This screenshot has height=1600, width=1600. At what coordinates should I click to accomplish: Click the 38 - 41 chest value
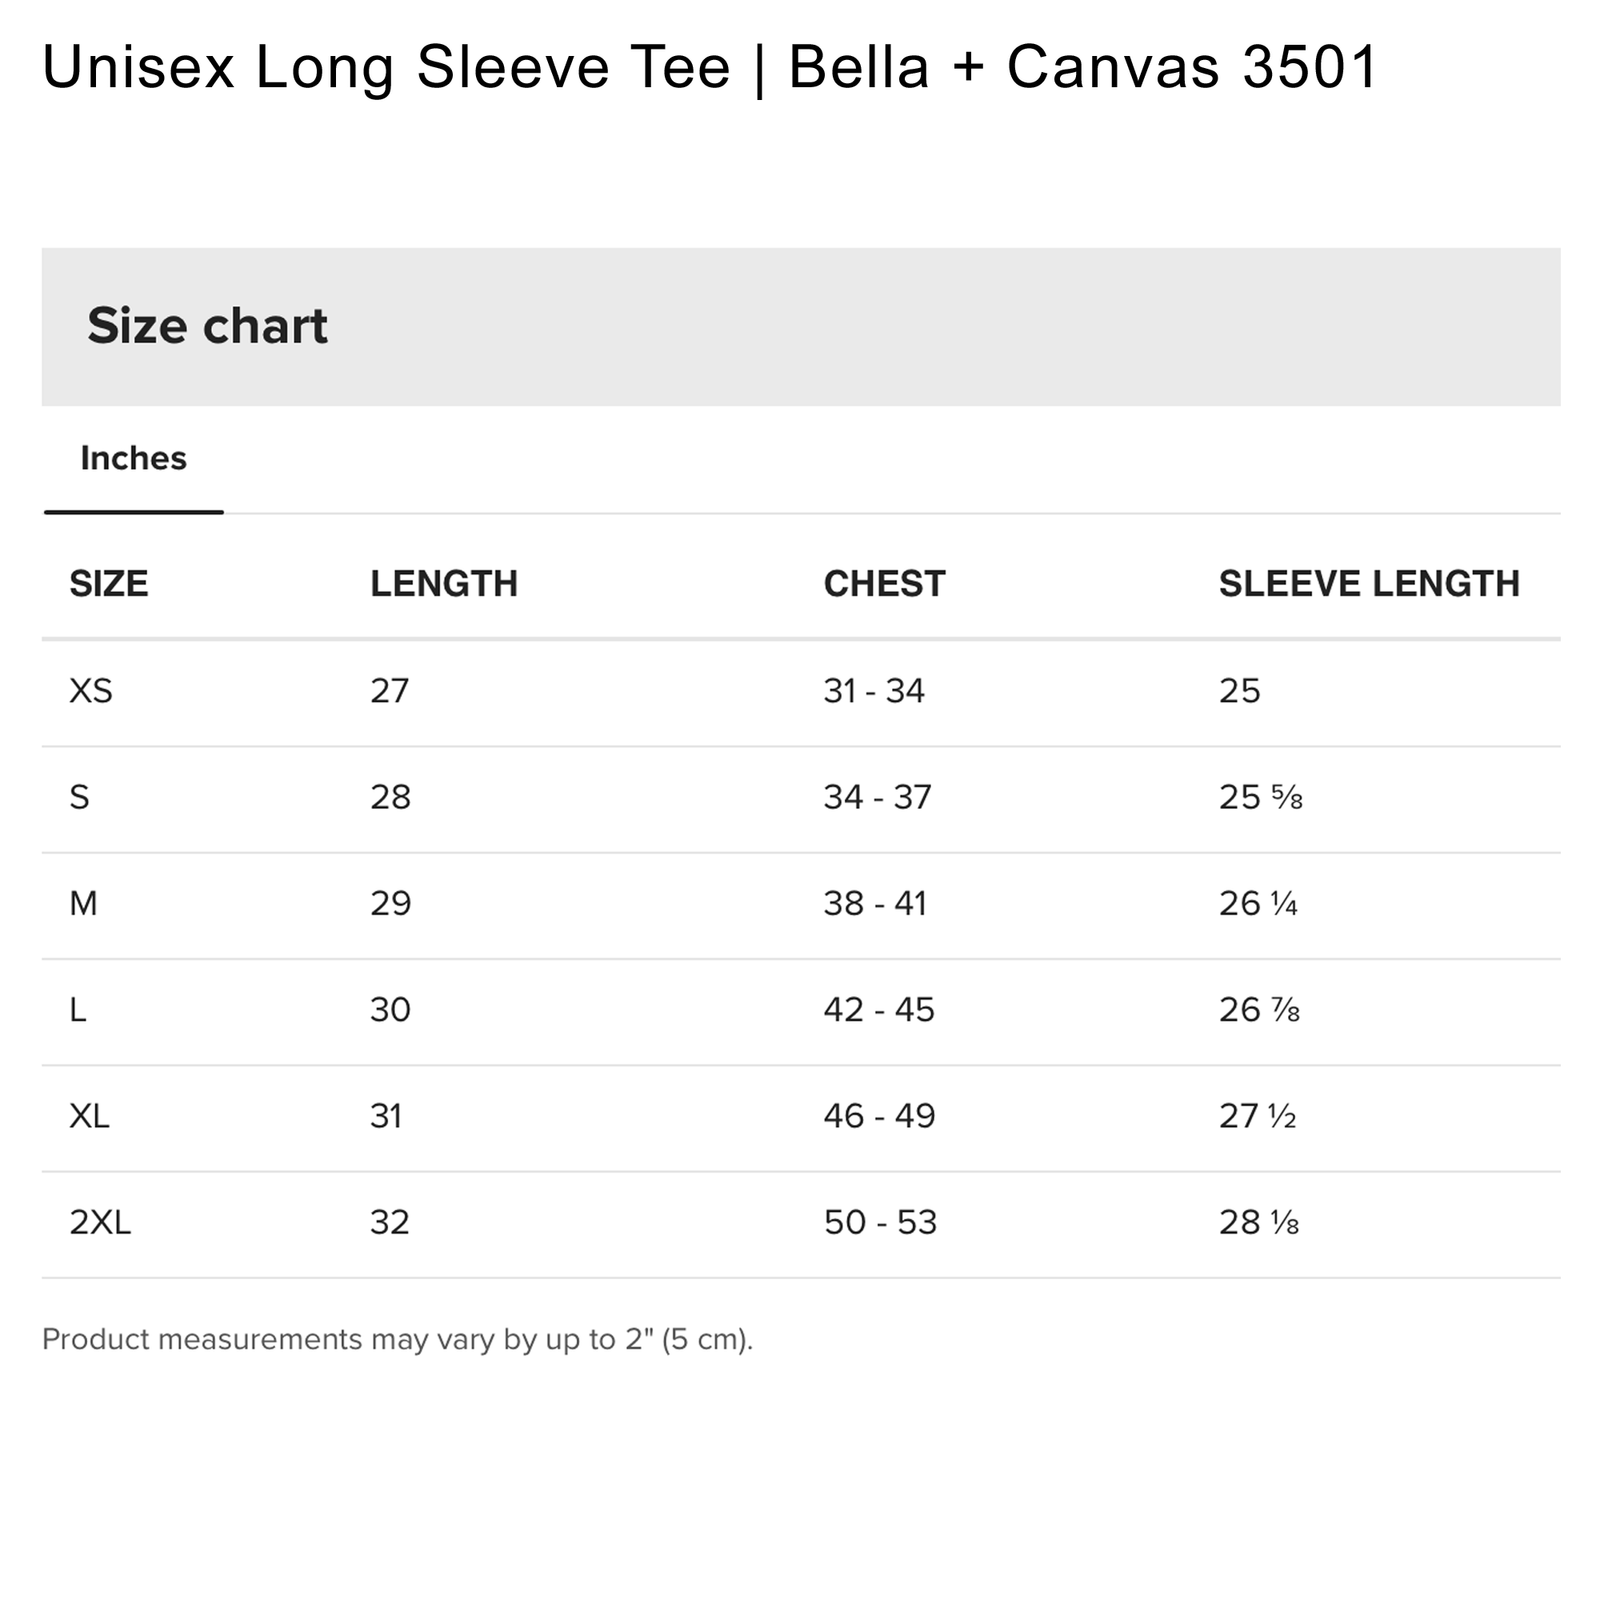click(875, 904)
